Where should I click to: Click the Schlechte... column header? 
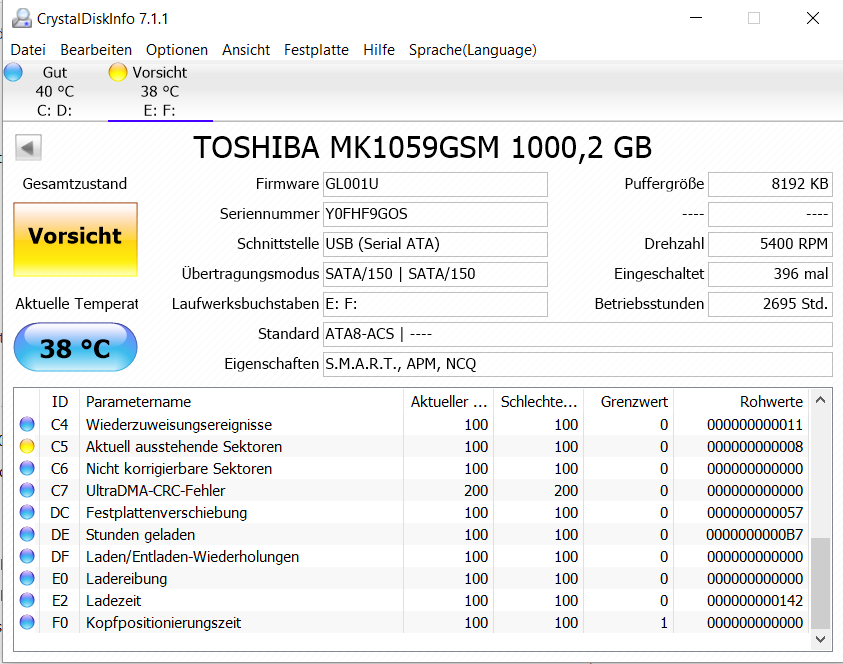point(538,402)
